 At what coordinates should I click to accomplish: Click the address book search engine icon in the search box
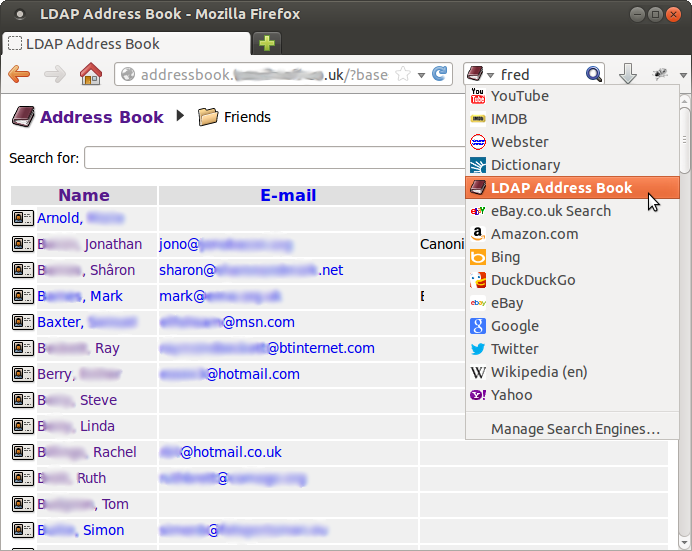475,74
